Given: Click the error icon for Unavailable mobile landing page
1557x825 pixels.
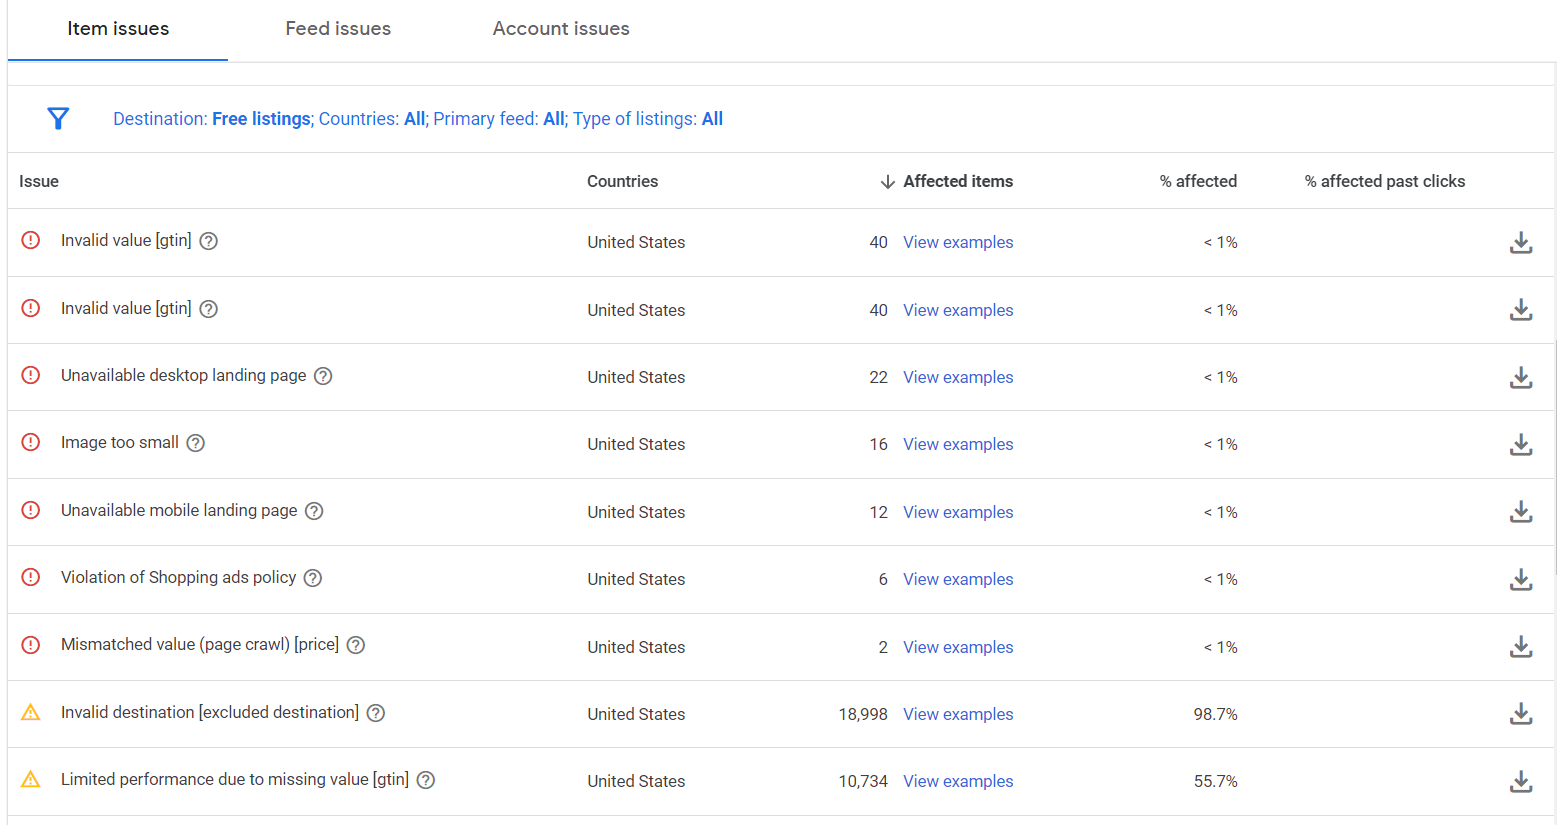Looking at the screenshot, I should (x=31, y=510).
